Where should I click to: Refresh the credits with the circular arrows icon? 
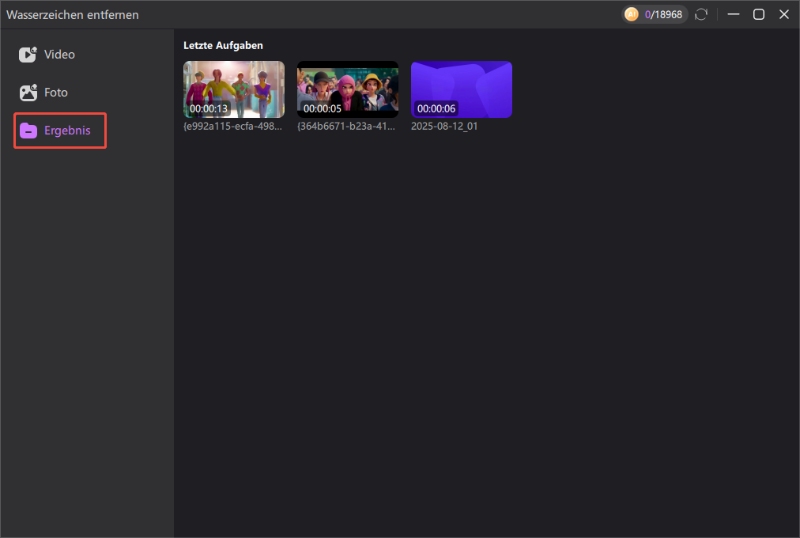pos(701,14)
